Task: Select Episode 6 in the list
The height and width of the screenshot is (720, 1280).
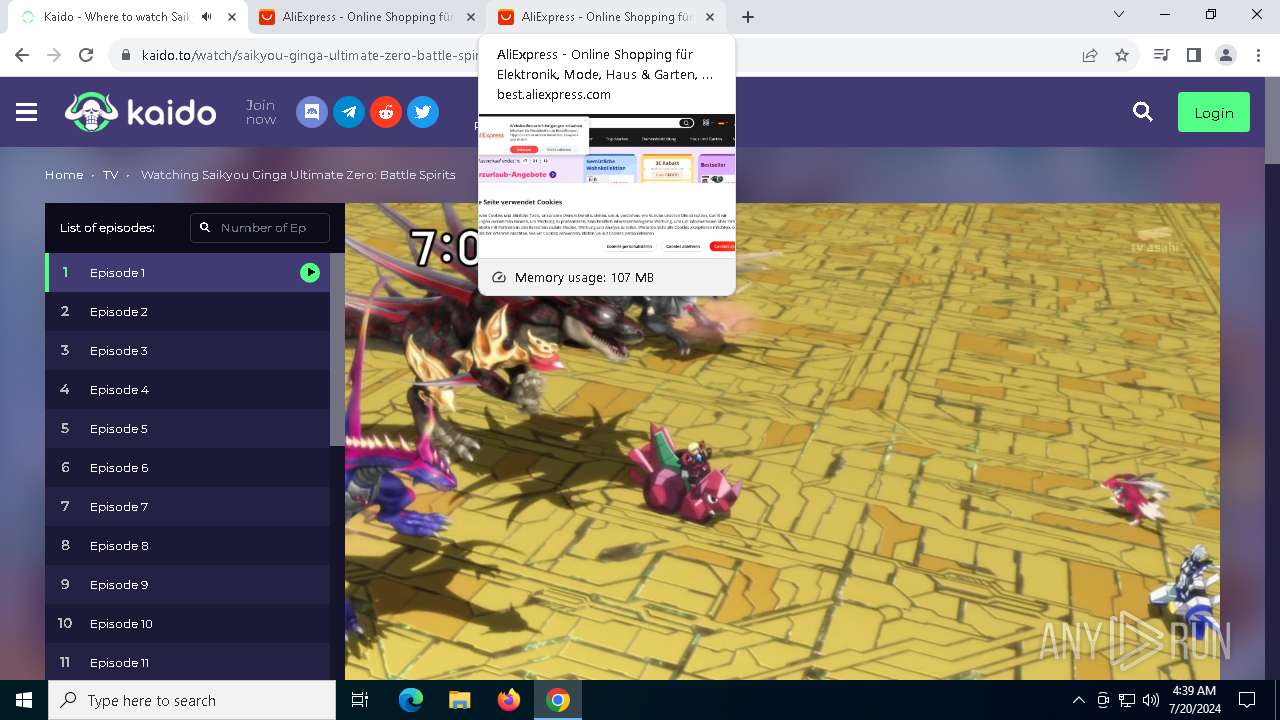Action: pos(187,467)
